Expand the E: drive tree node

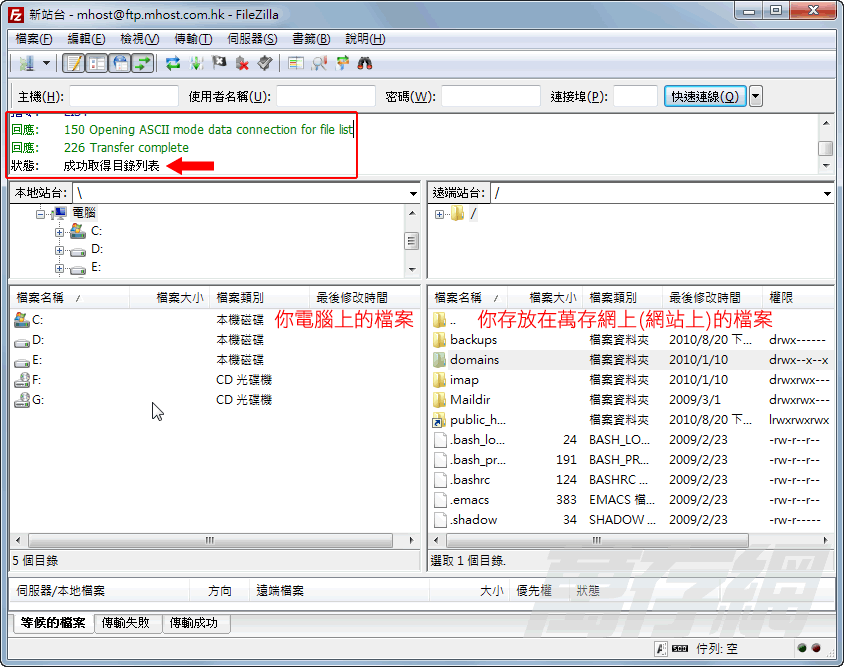click(x=59, y=269)
